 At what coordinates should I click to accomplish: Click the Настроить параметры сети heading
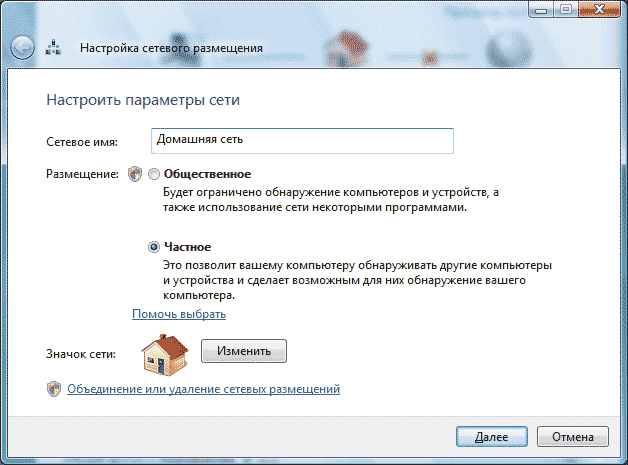pos(143,101)
